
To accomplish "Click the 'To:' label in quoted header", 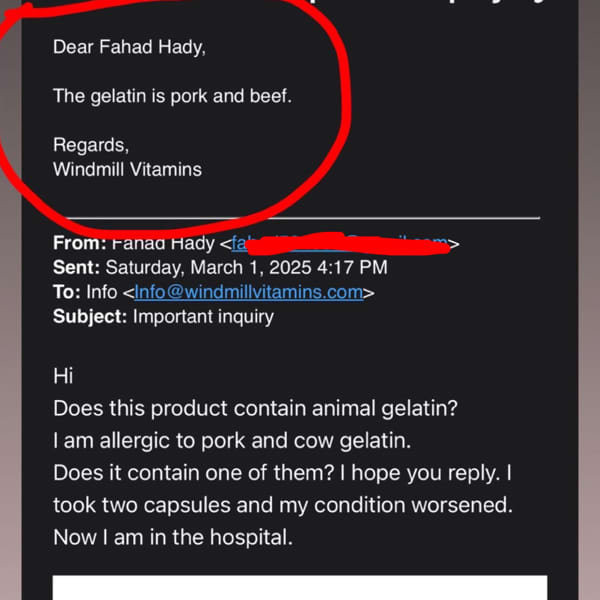I will tap(67, 292).
